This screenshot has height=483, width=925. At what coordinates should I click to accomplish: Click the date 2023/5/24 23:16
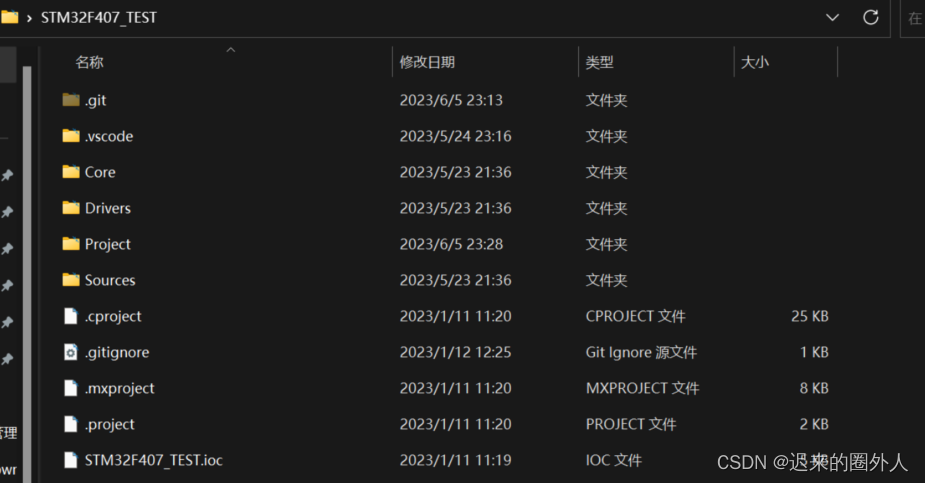(x=455, y=136)
